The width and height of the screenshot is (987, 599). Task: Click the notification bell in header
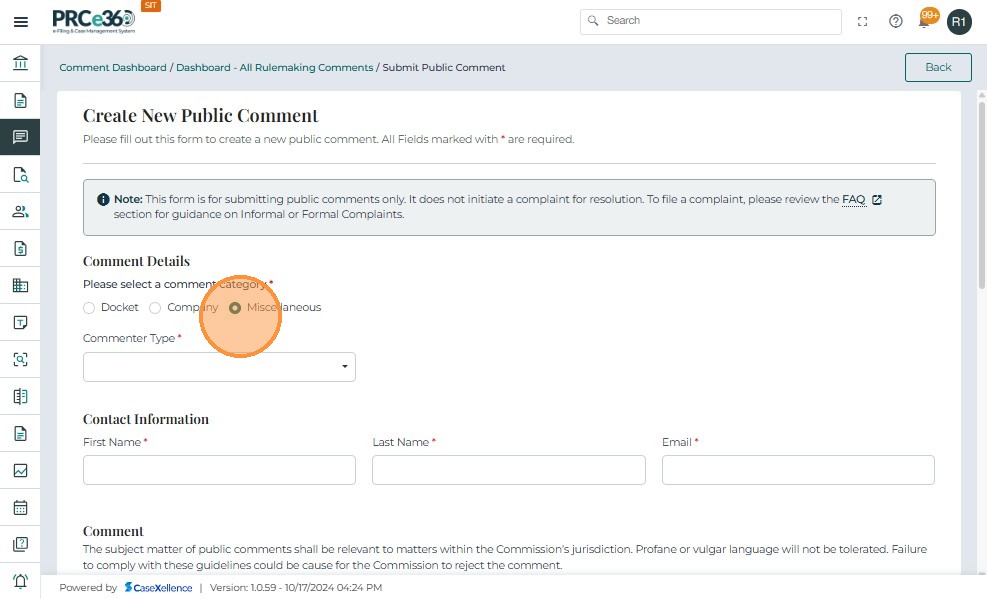click(925, 21)
